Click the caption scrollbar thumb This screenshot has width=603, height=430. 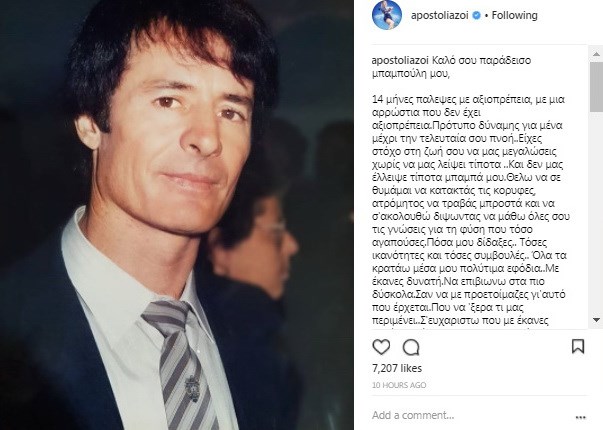click(x=596, y=87)
